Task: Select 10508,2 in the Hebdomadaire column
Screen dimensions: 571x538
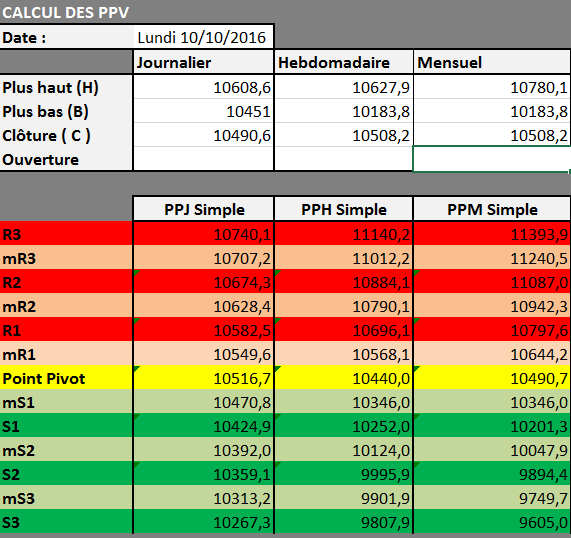Action: point(343,135)
